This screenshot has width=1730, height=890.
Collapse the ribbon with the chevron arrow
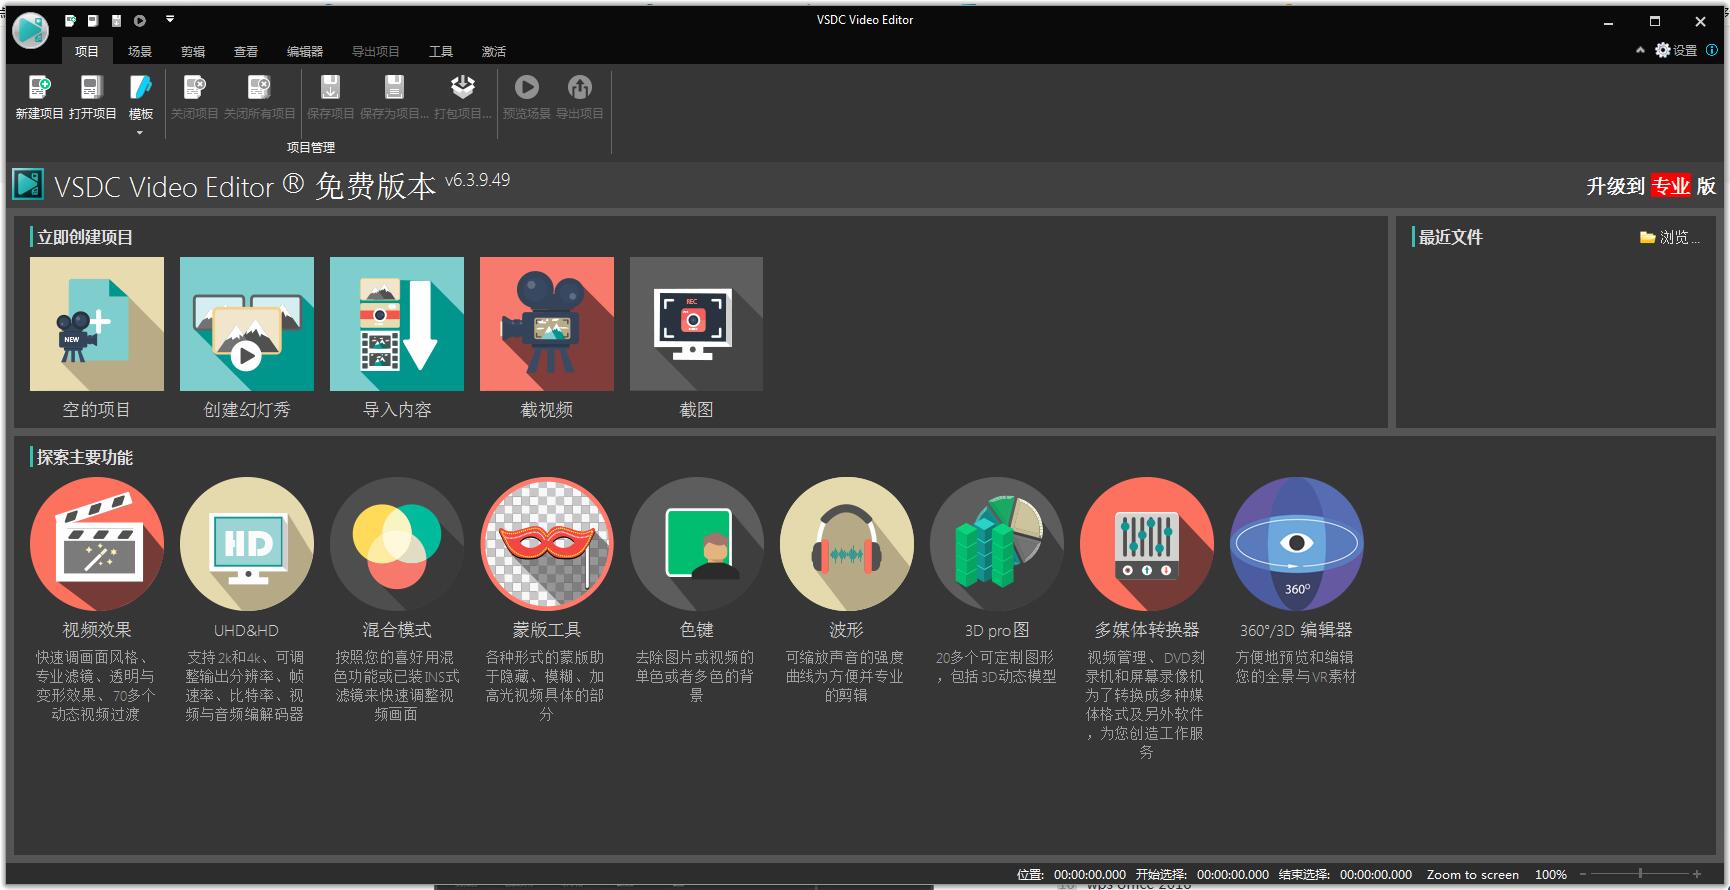coord(1640,50)
